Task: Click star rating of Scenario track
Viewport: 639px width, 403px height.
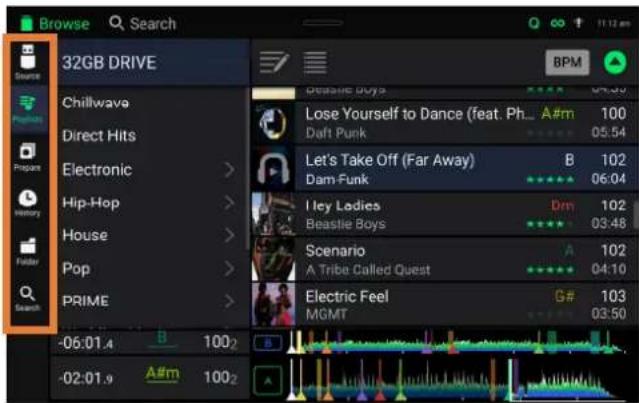Action: pyautogui.click(x=551, y=269)
